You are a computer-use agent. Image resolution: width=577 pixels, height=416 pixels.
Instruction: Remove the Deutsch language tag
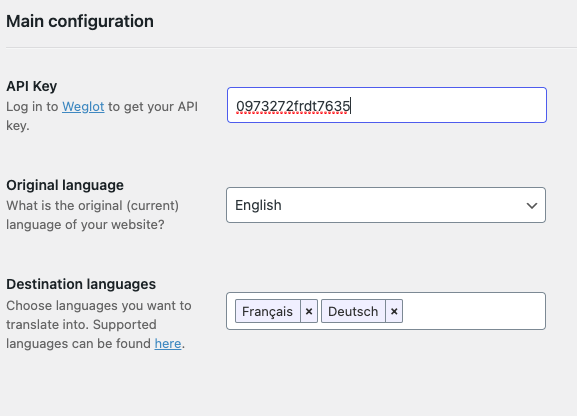[x=394, y=311]
